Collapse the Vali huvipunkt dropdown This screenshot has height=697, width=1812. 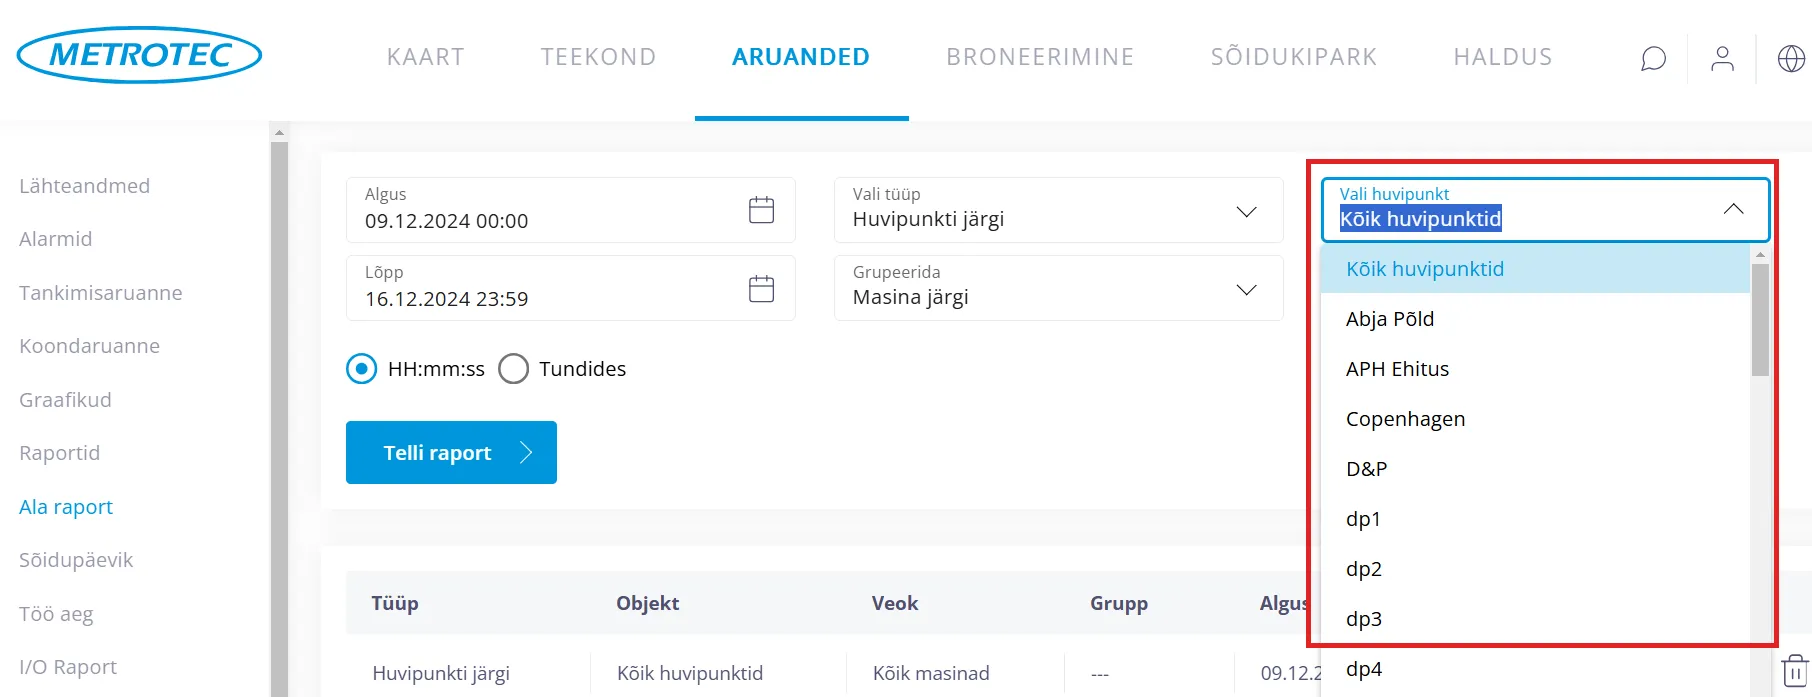[x=1733, y=209]
